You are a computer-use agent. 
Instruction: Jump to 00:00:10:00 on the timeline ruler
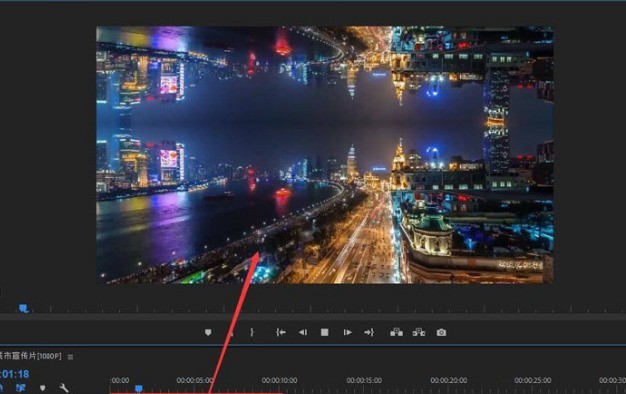click(x=279, y=380)
